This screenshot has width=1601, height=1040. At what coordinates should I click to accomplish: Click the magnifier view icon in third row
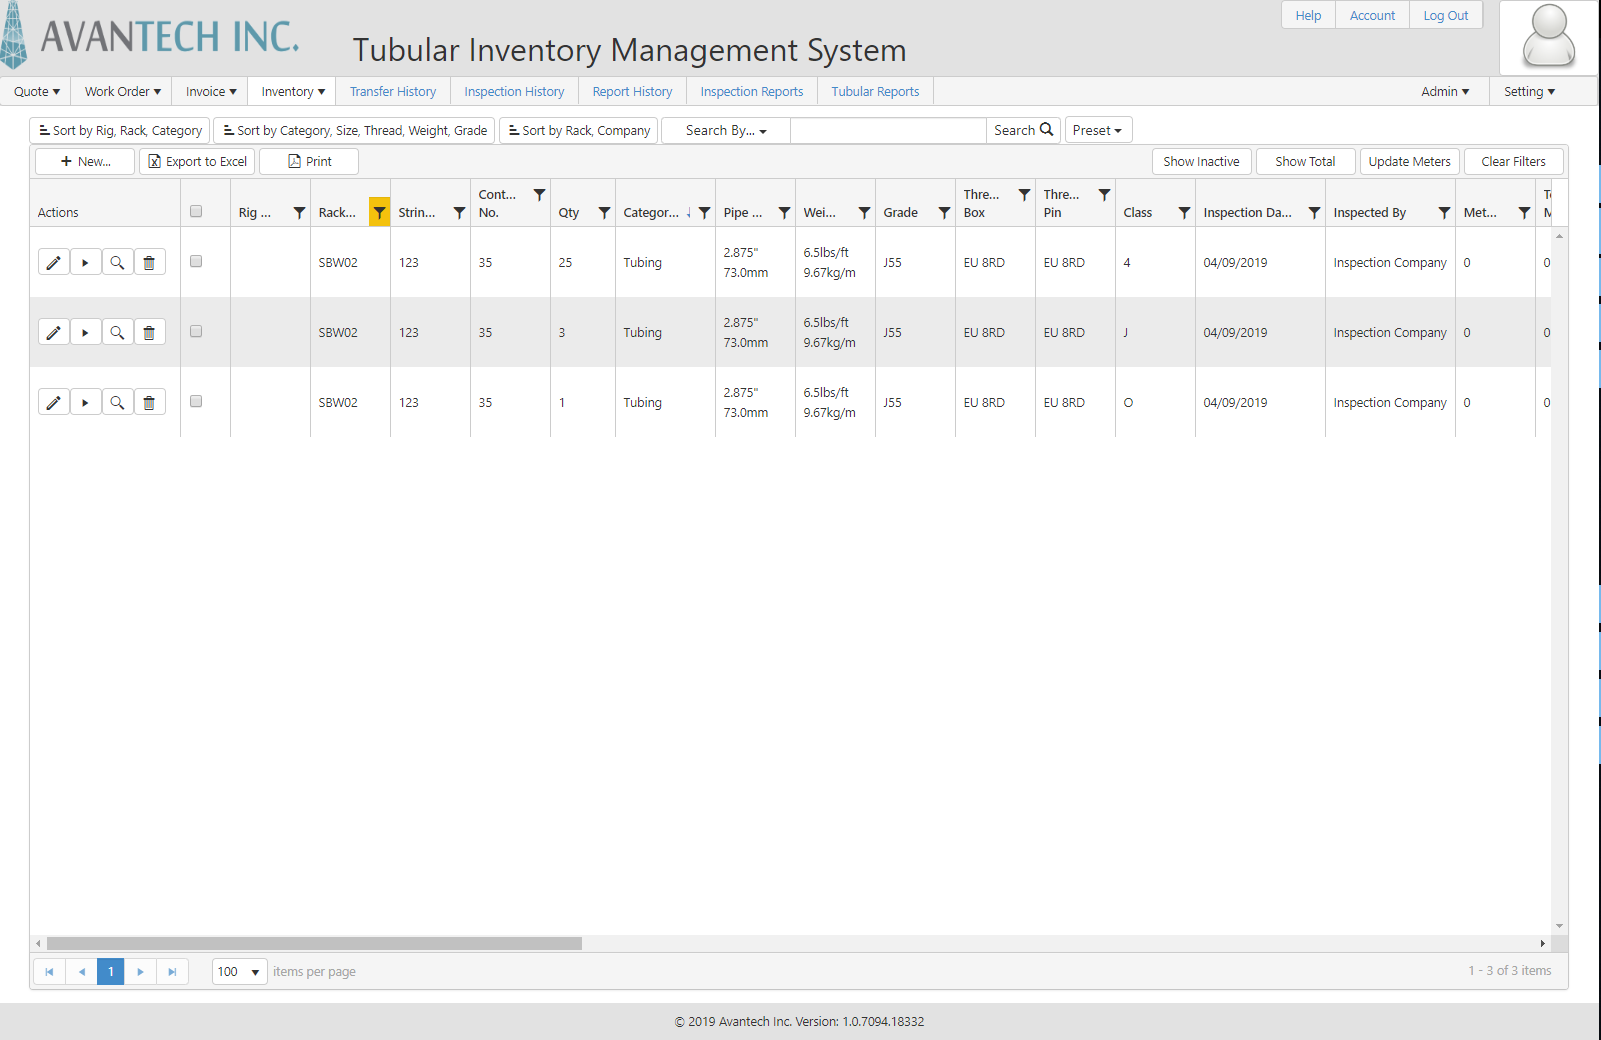117,403
